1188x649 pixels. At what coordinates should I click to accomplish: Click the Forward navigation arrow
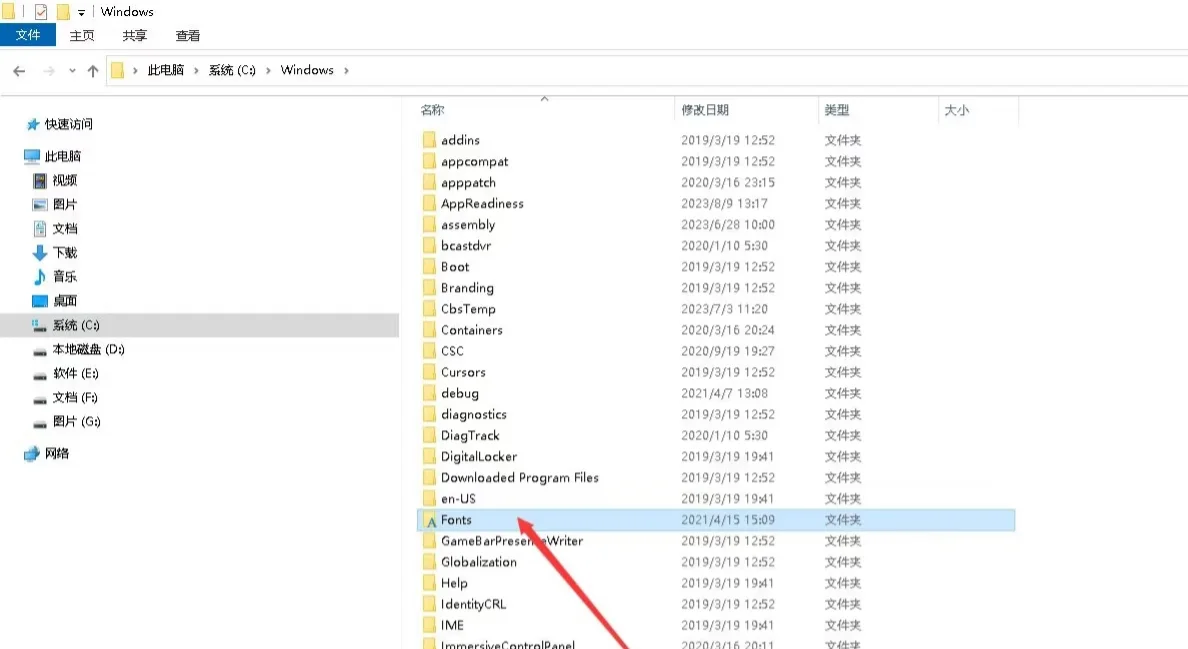pos(48,70)
